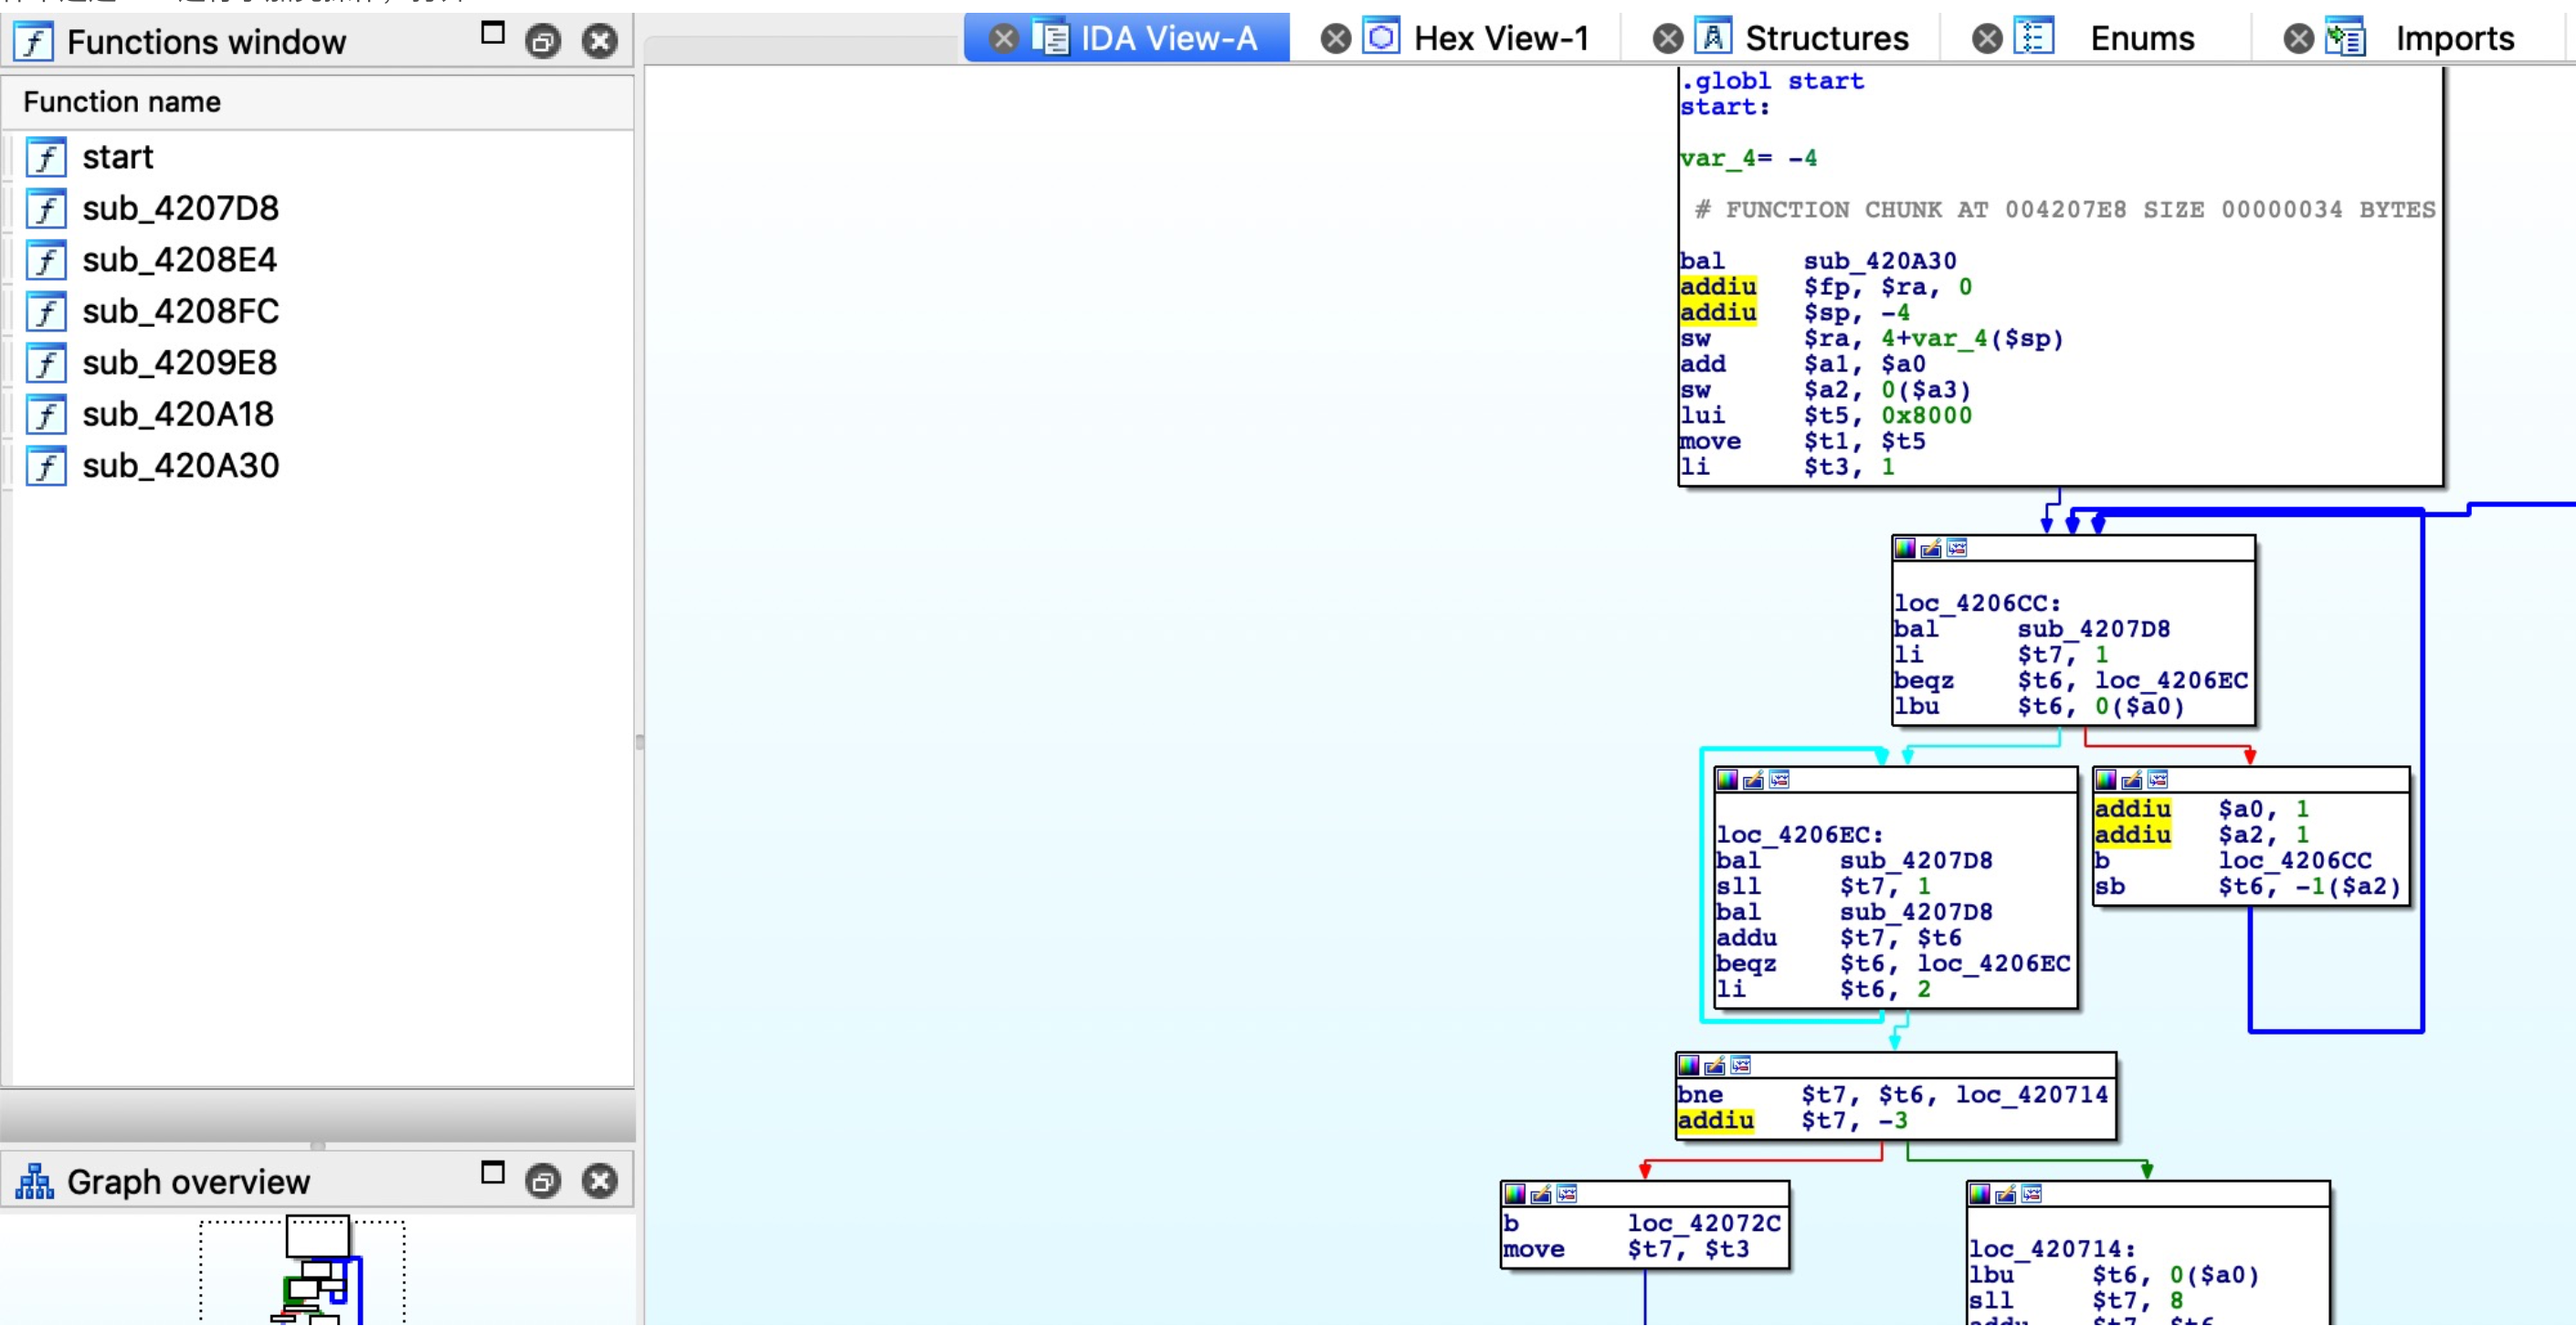This screenshot has height=1326, width=2576.
Task: Float the Graph overview with the restore button
Action: point(543,1182)
